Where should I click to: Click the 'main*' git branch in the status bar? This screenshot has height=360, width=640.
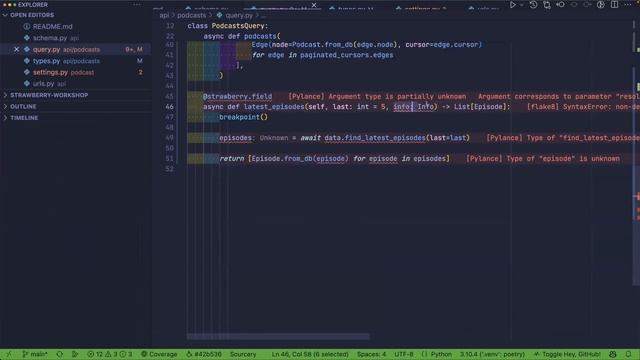[x=36, y=354]
